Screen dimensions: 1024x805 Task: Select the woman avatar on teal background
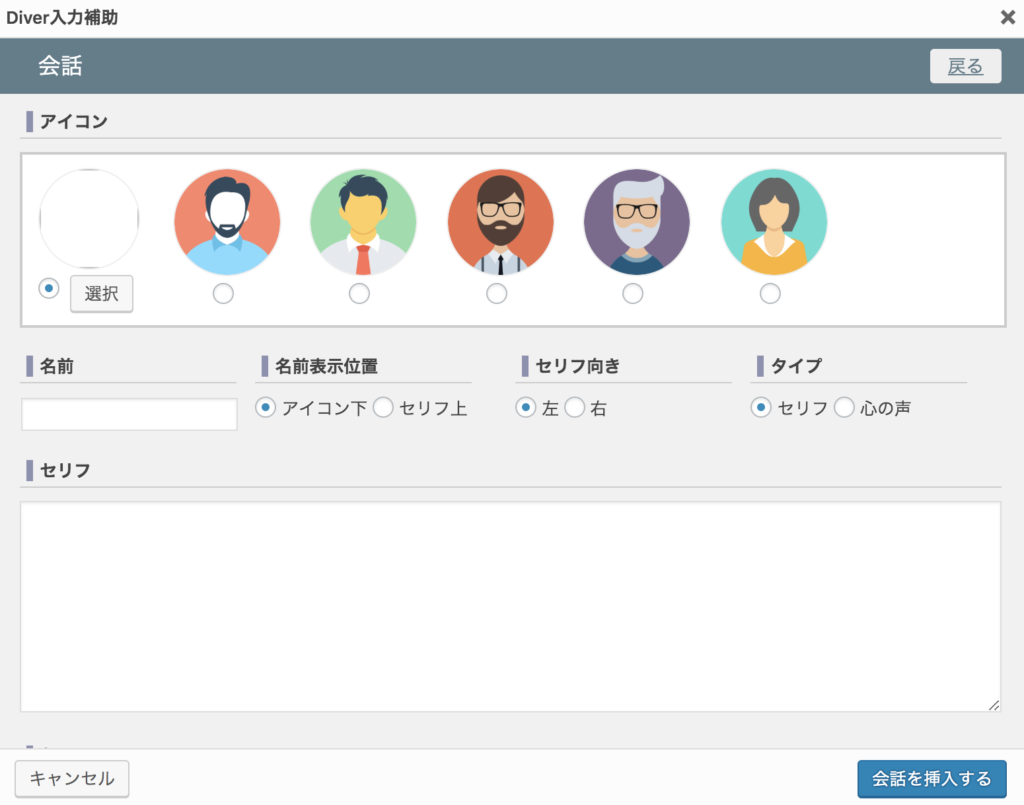(773, 222)
